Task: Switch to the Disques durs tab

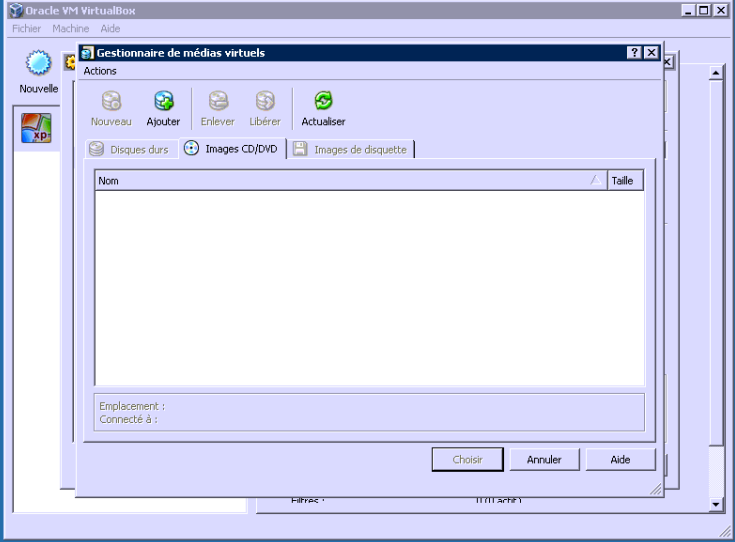Action: 128,149
